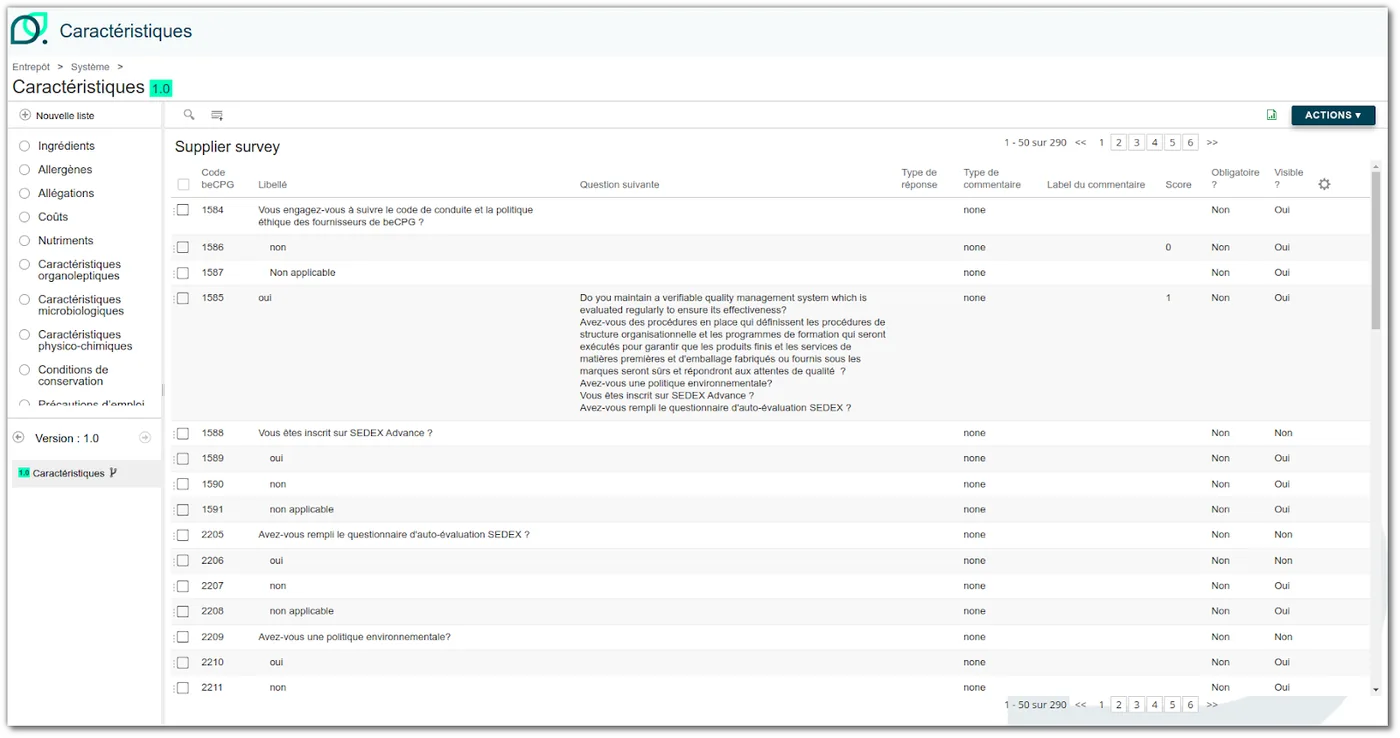Jump to last page at bottom pagination
Screen dimensions: 1400x738
(1212, 705)
